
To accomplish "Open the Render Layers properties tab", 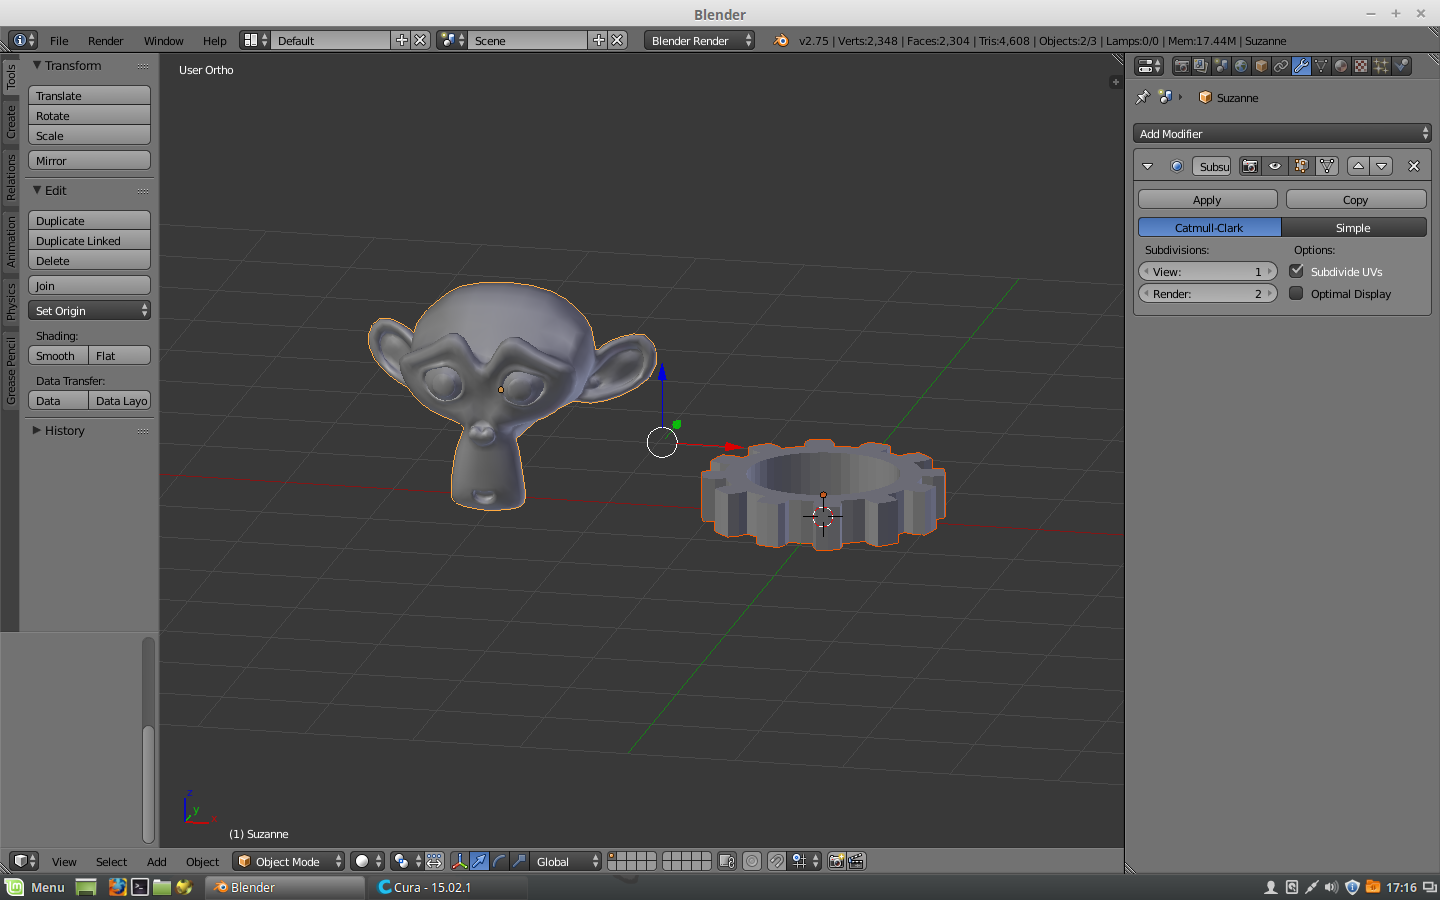I will click(1201, 66).
